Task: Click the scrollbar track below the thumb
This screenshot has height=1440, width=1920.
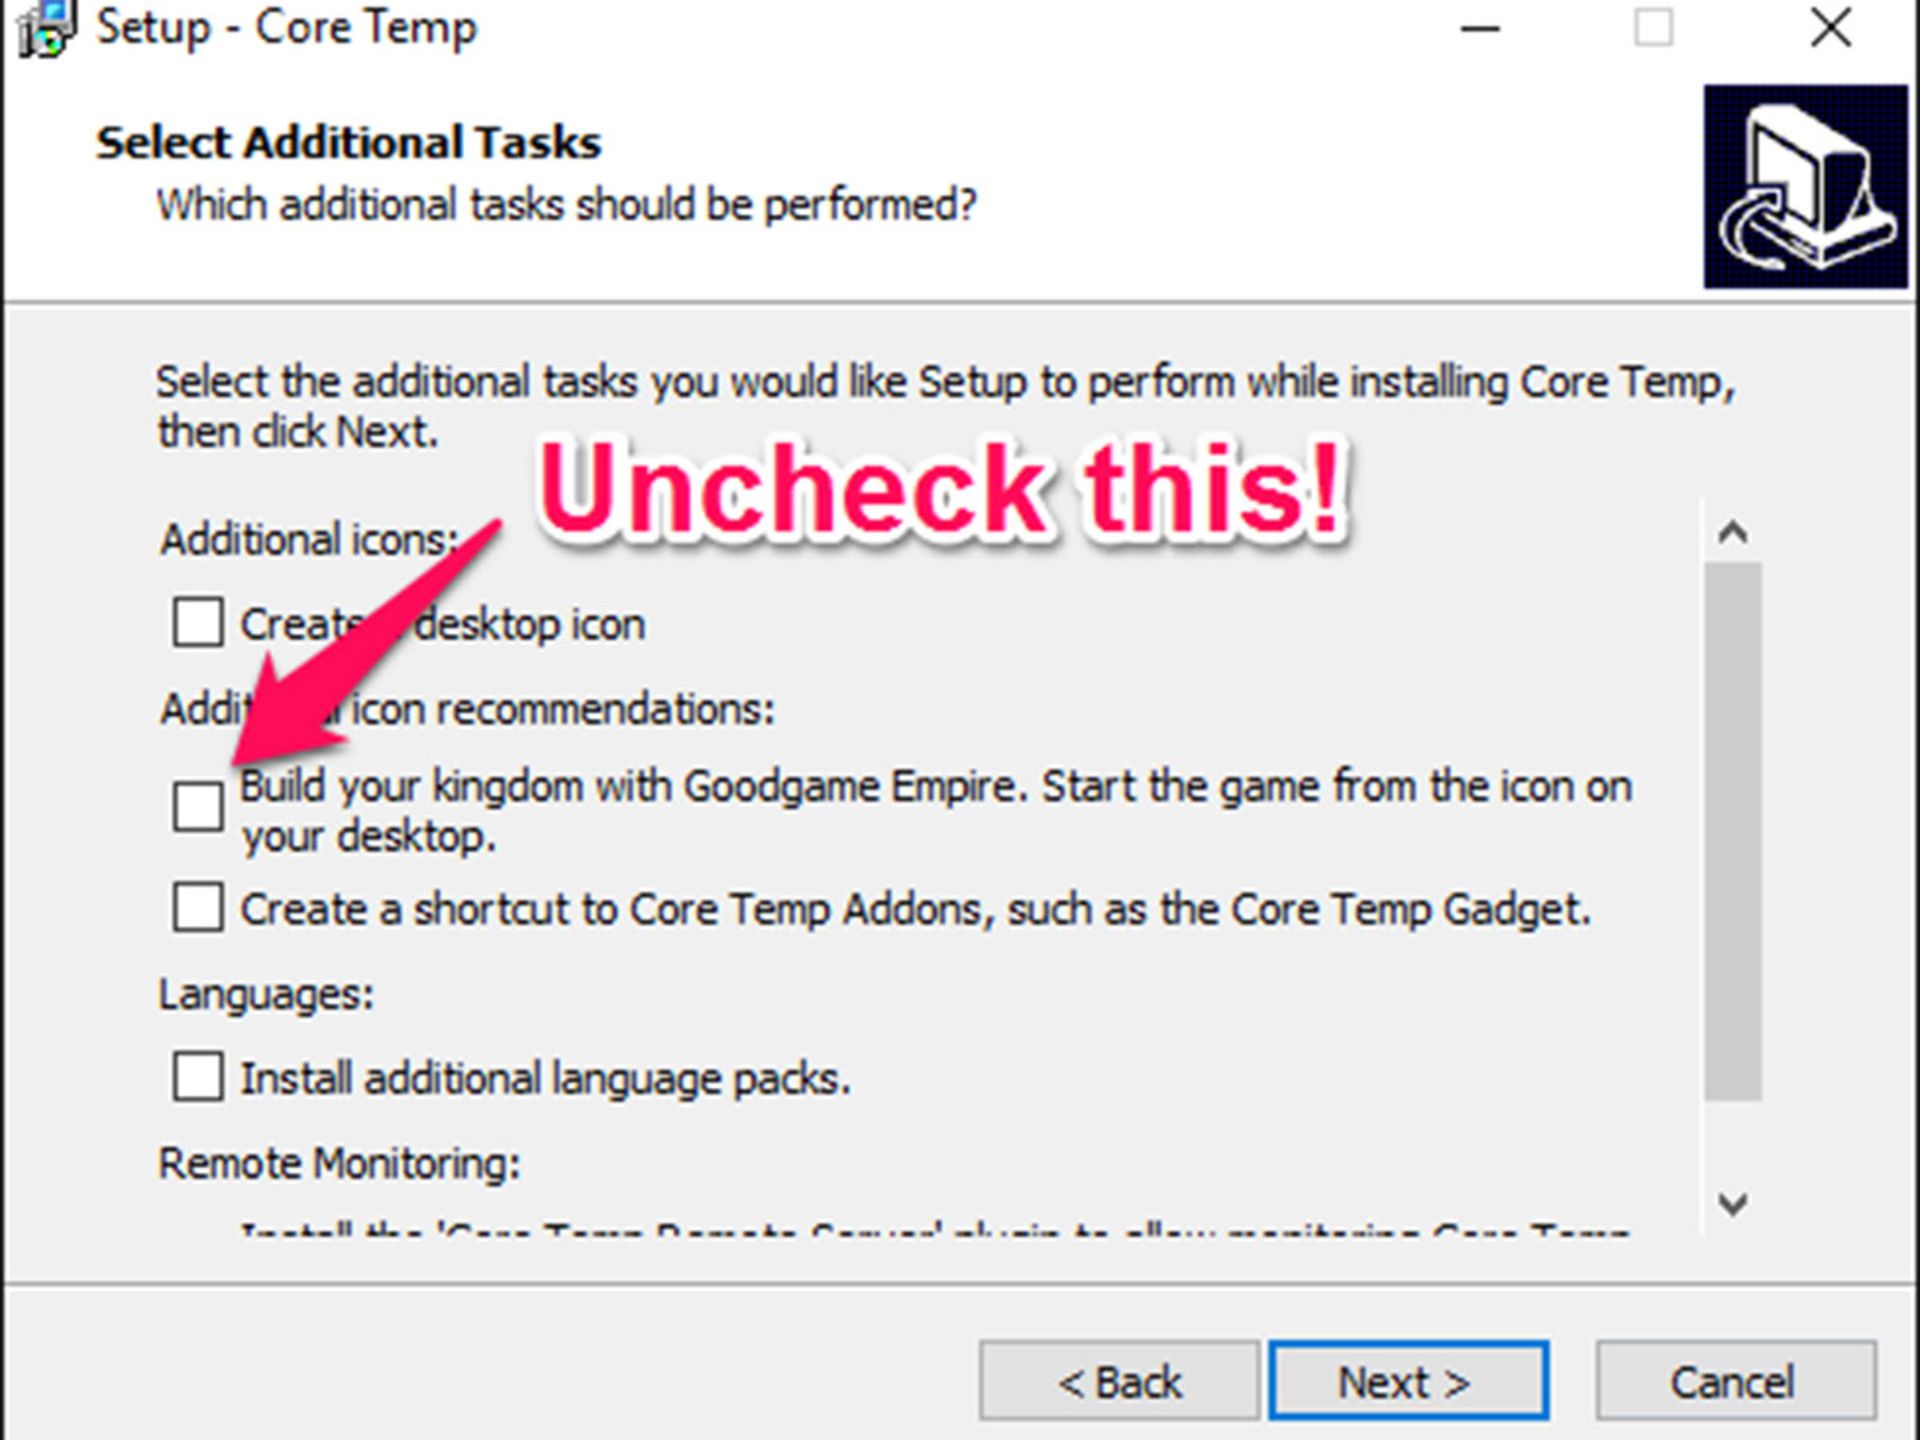Action: 1733,1140
